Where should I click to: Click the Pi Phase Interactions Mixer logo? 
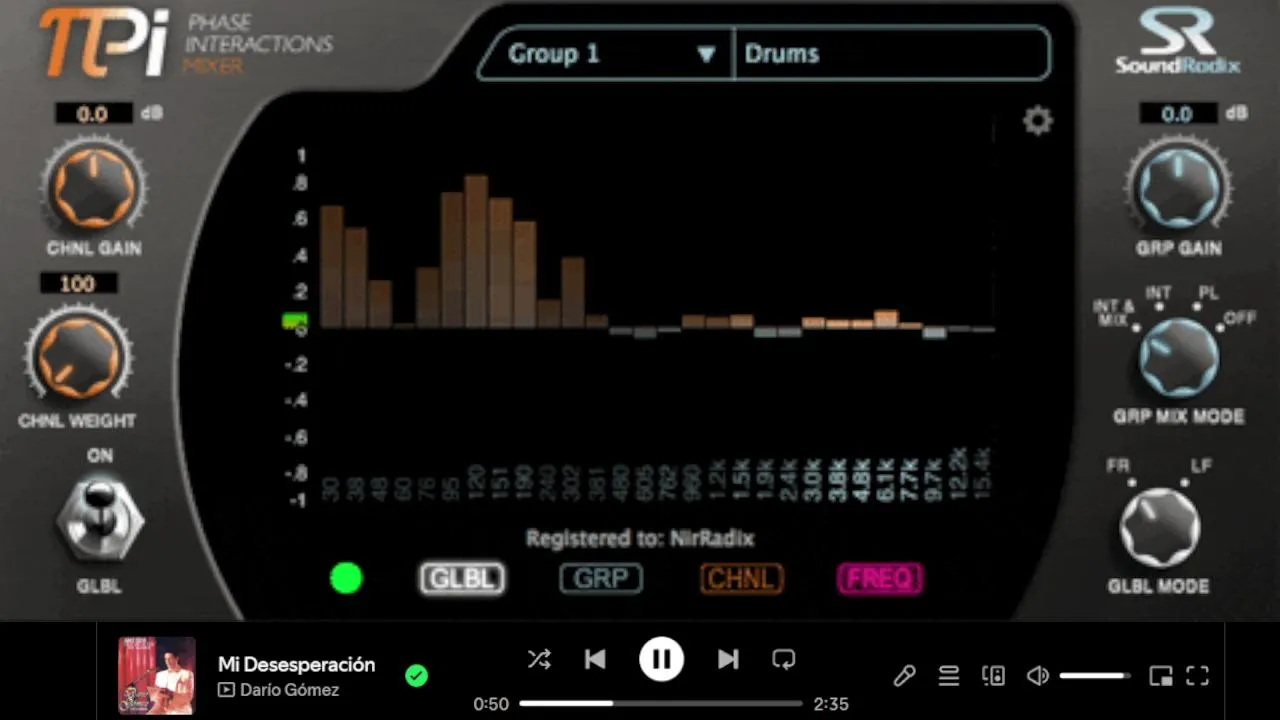tap(186, 44)
